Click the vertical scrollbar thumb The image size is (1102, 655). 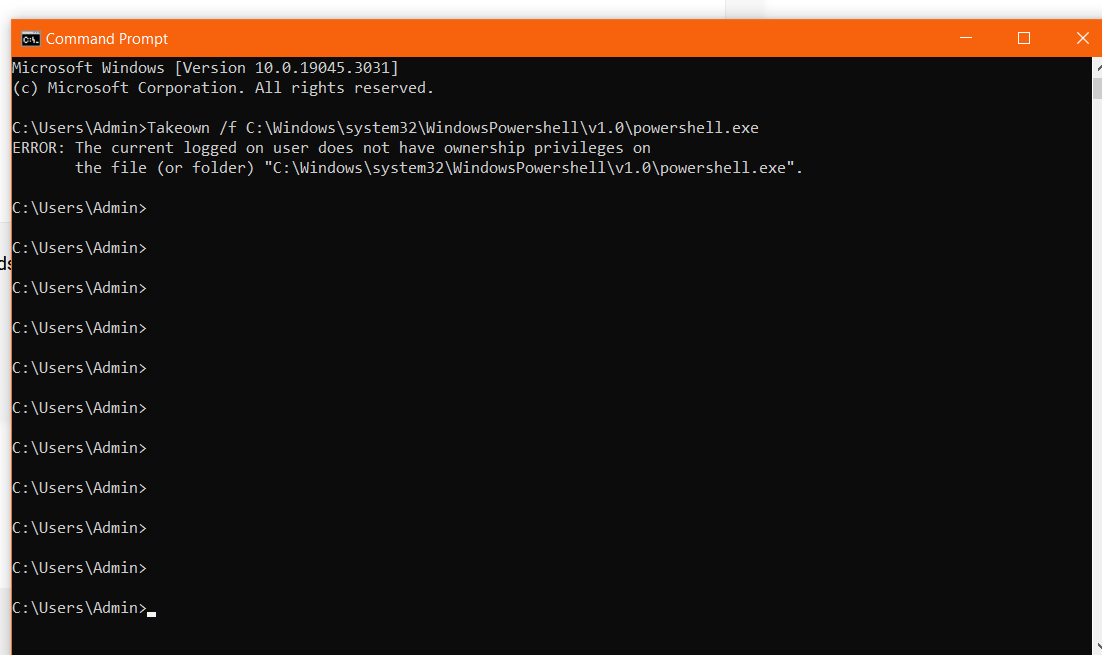click(1097, 89)
